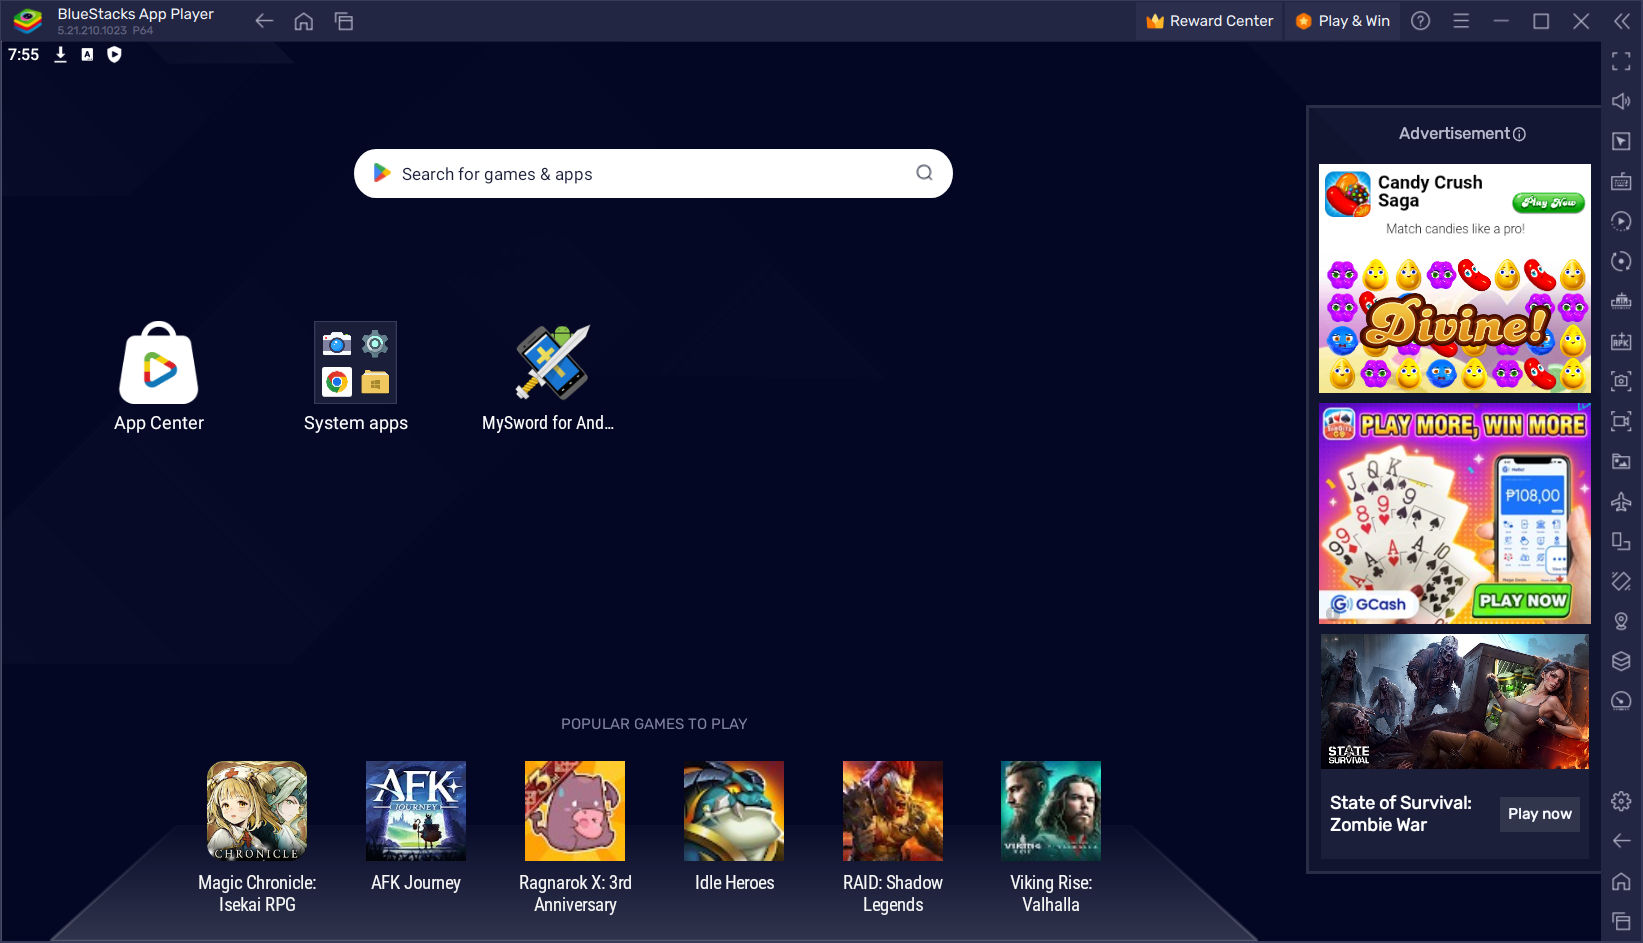The width and height of the screenshot is (1643, 943).
Task: Click the sync operations circular icon
Action: 1621,261
